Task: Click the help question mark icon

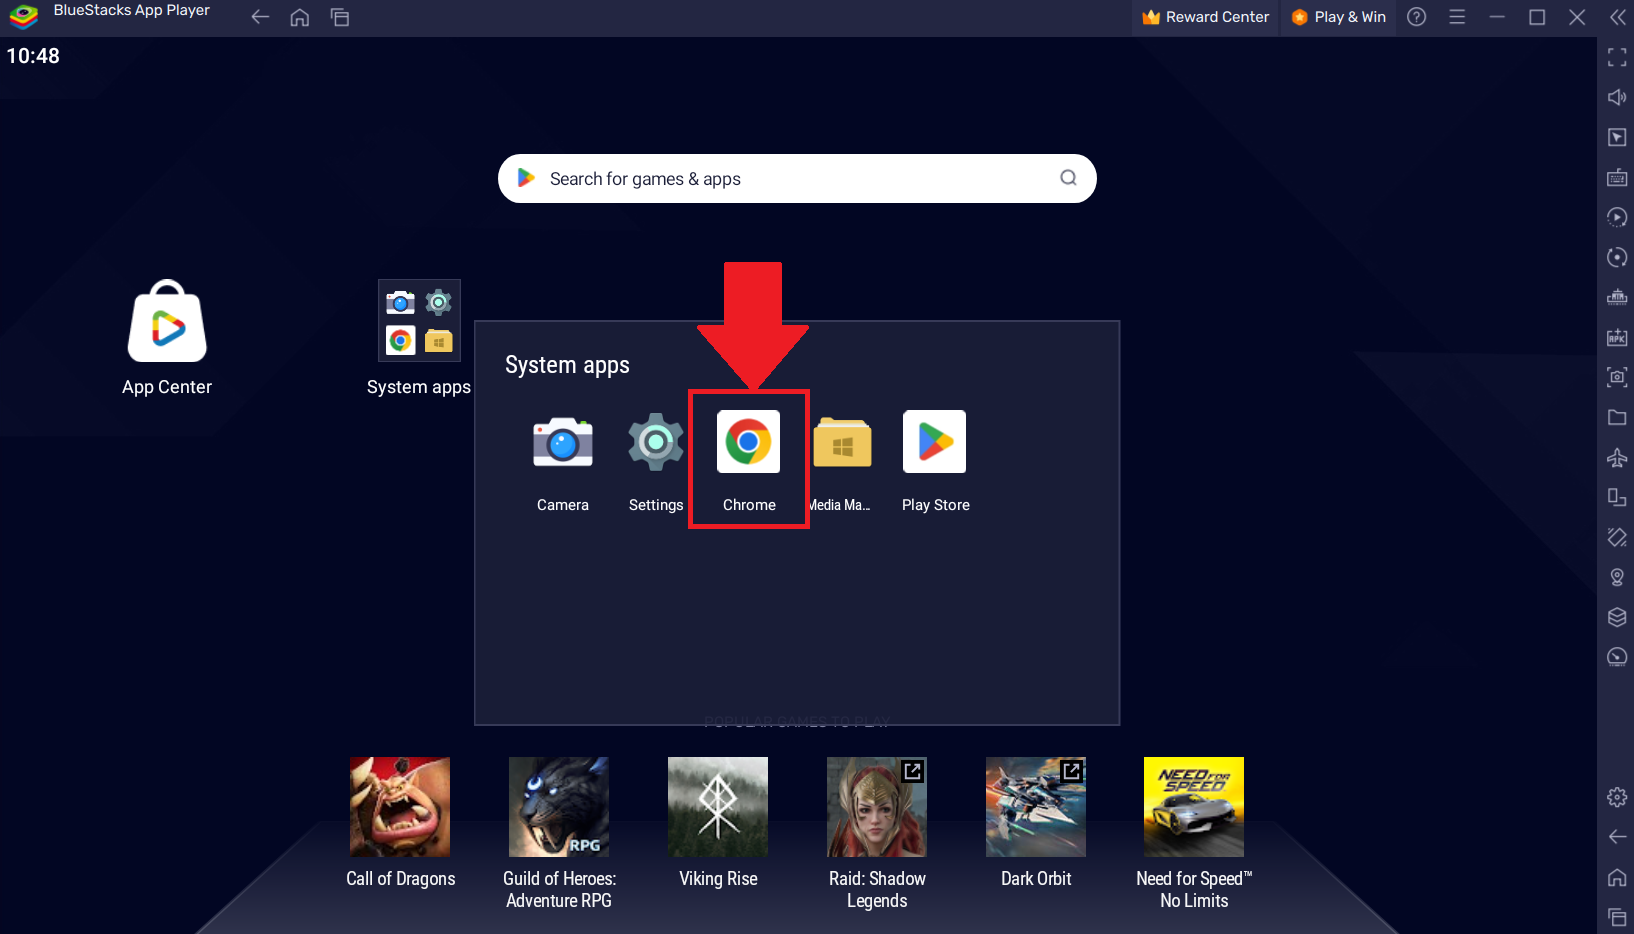Action: coord(1416,17)
